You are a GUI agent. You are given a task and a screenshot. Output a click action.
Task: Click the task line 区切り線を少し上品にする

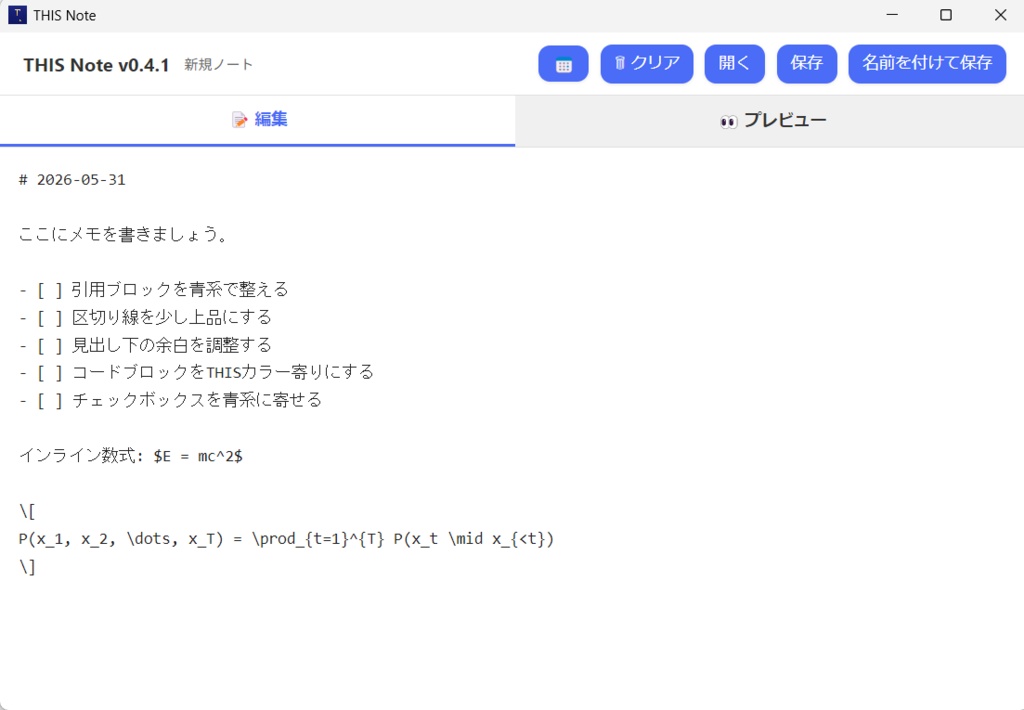145,317
